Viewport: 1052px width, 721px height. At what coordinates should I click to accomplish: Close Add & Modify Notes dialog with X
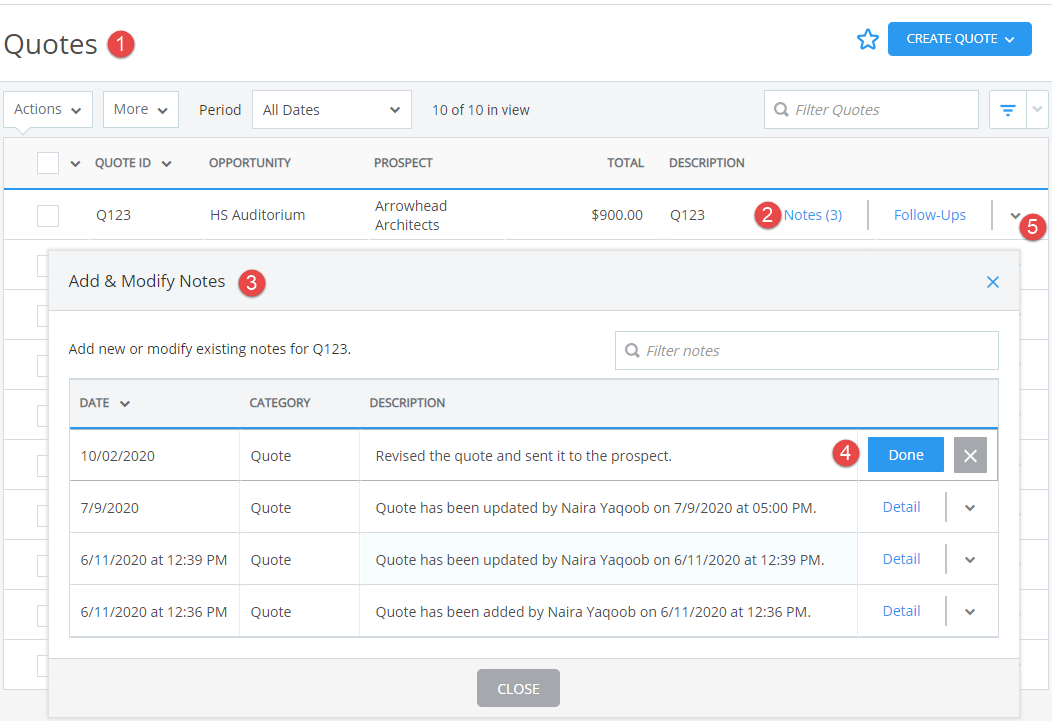click(x=993, y=282)
